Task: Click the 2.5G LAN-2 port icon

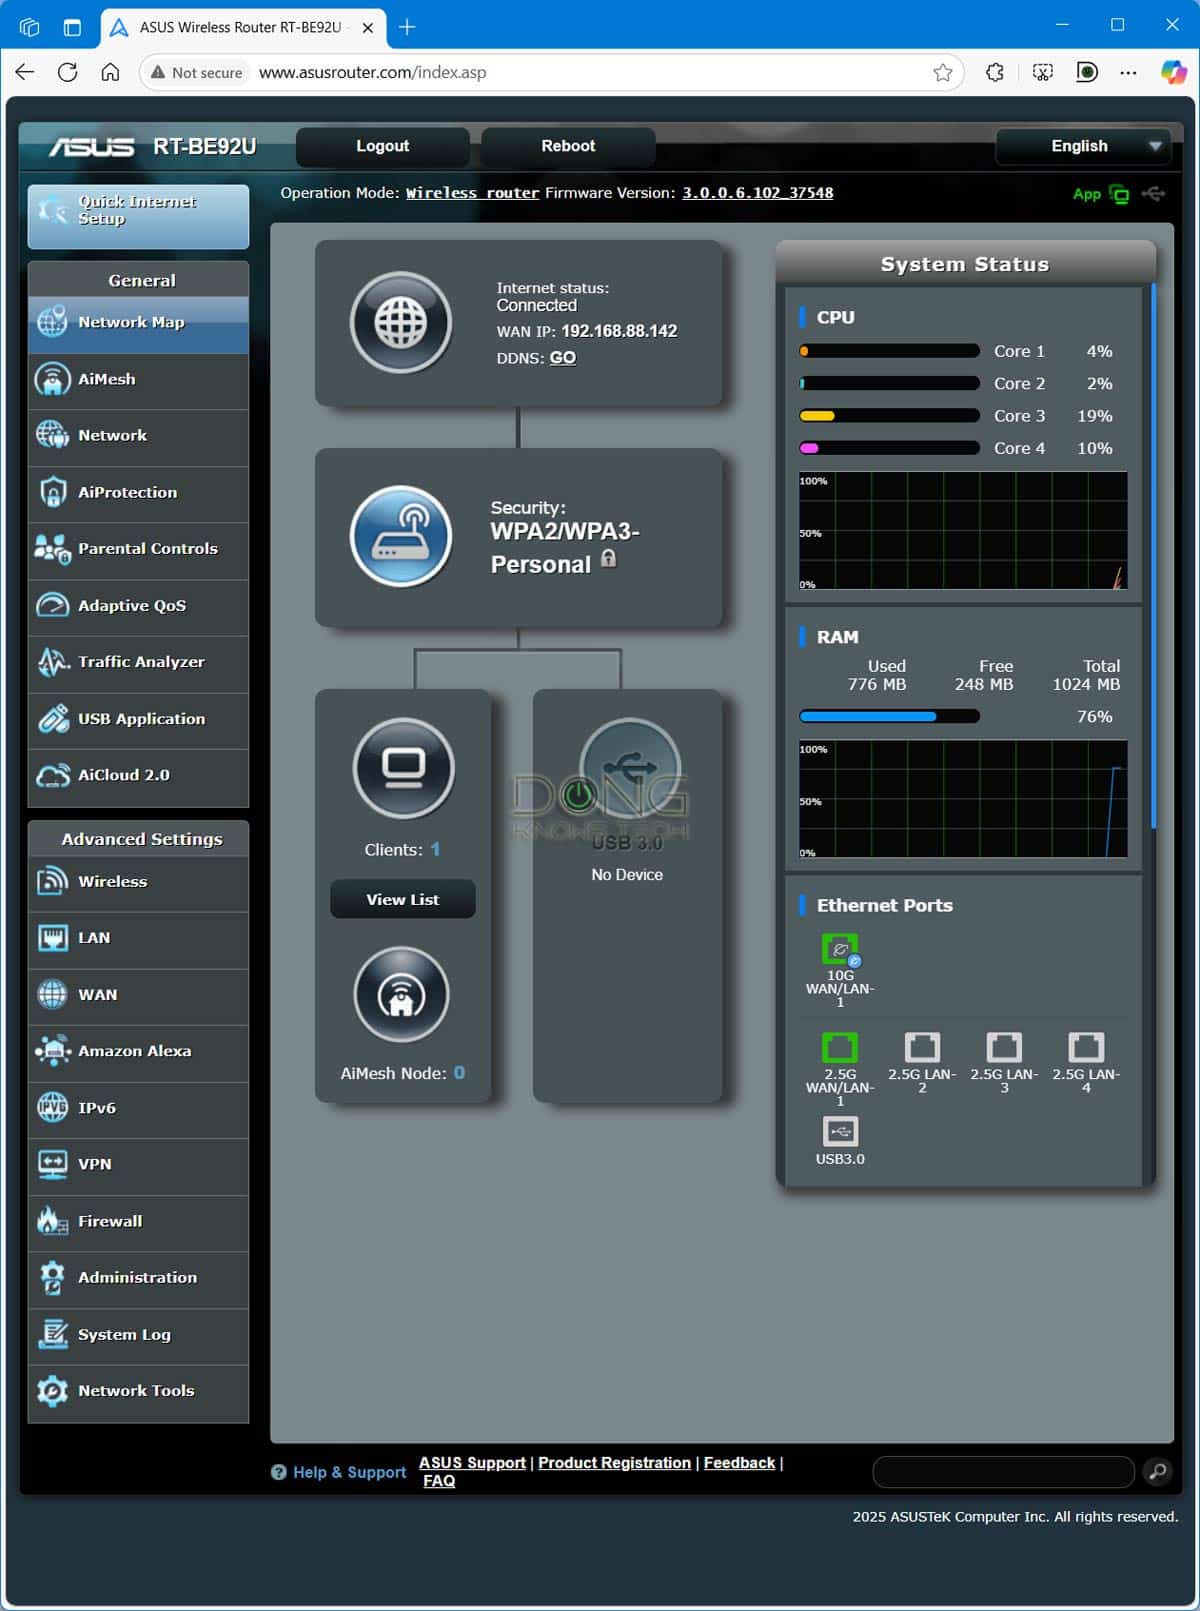Action: coord(922,1047)
